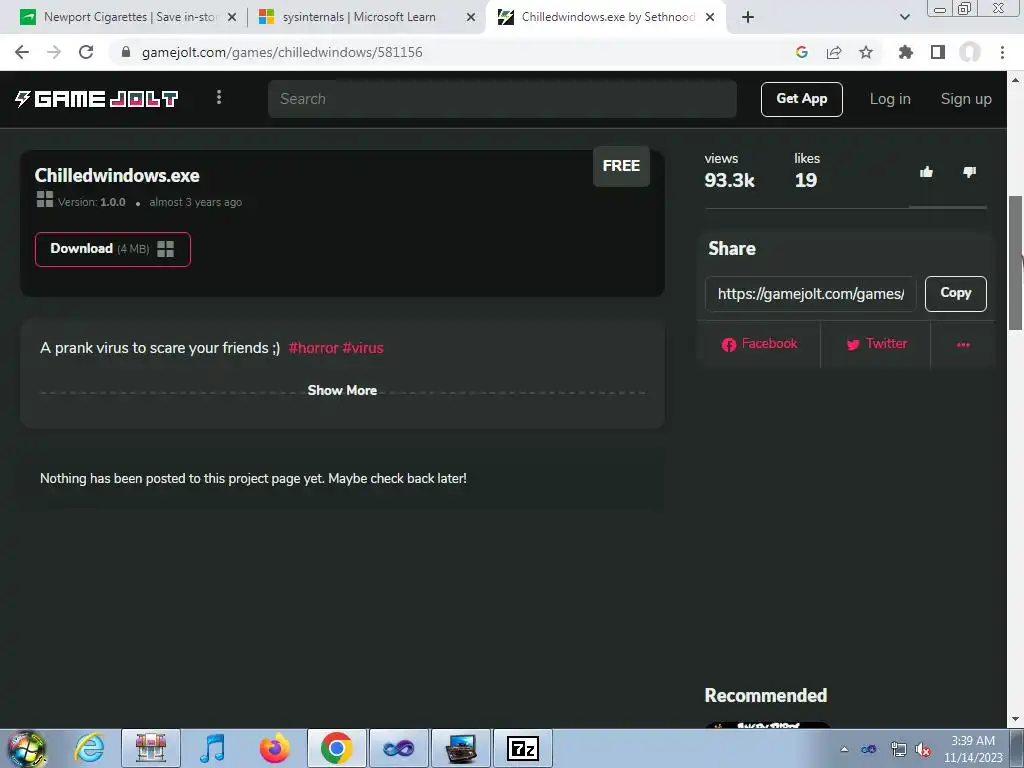The image size is (1024, 768).
Task: Click the share URL text field
Action: point(810,294)
